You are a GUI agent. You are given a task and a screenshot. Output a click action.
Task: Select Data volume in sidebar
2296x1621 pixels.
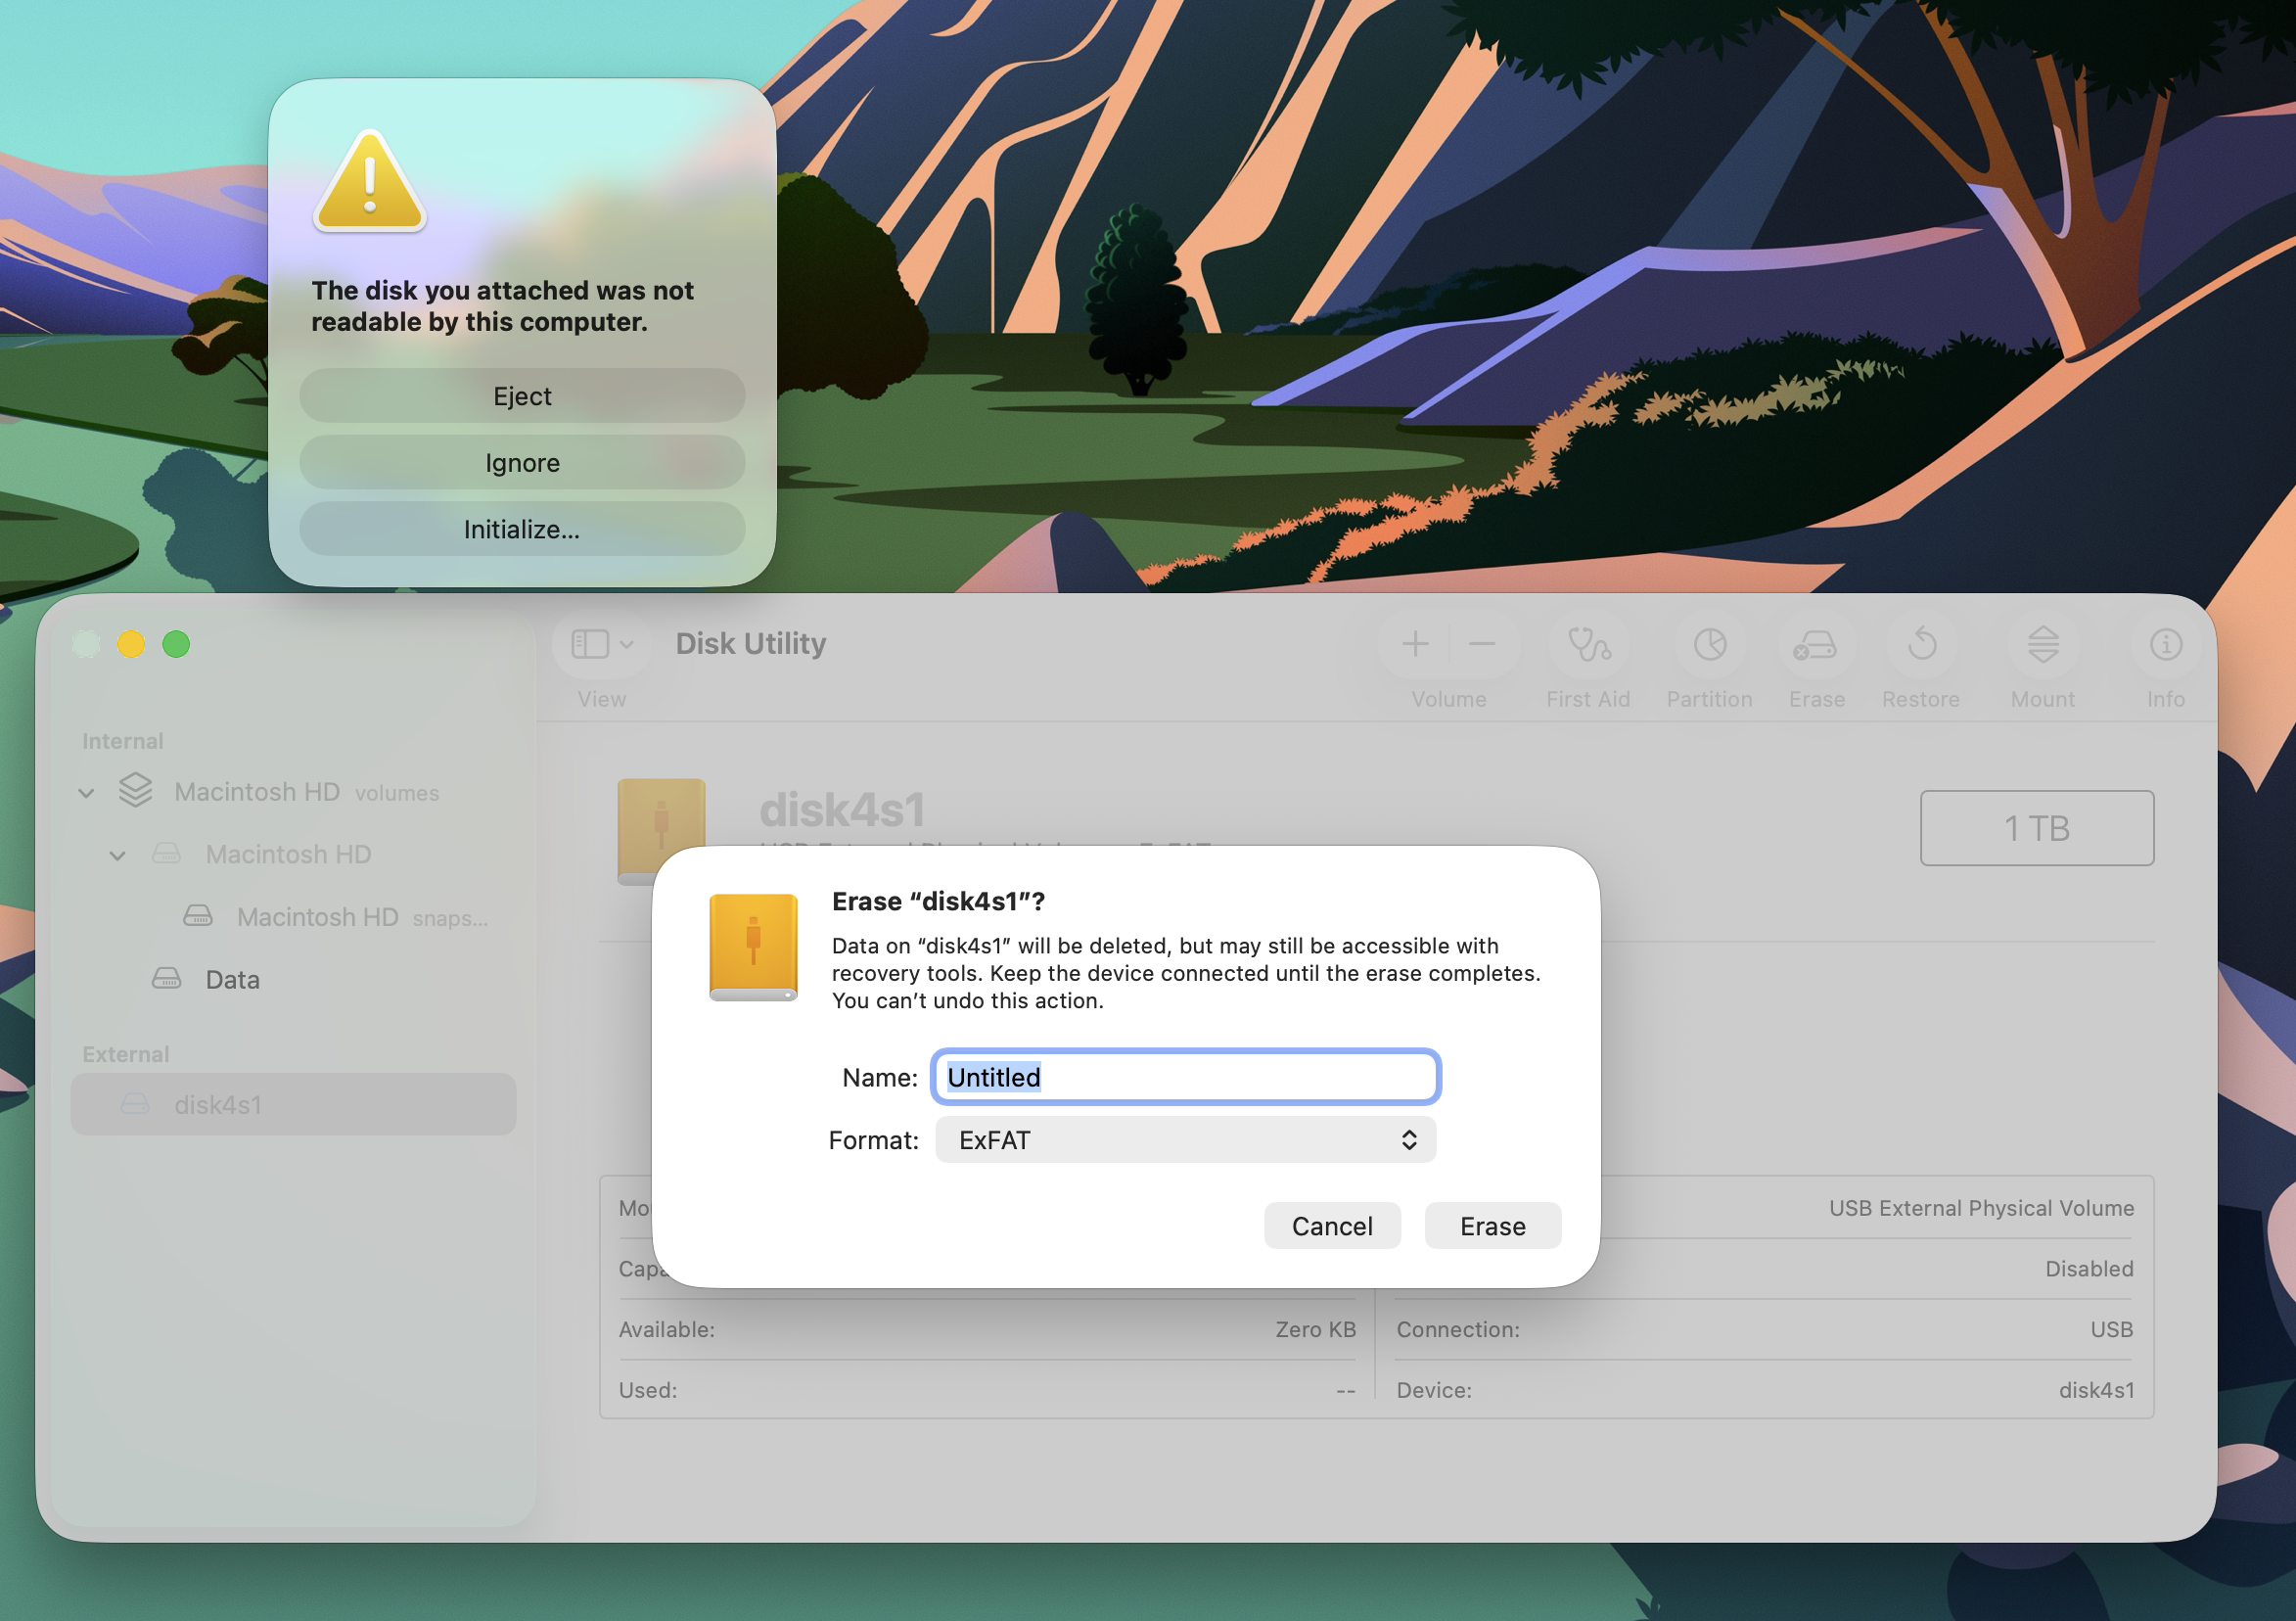pyautogui.click(x=293, y=979)
